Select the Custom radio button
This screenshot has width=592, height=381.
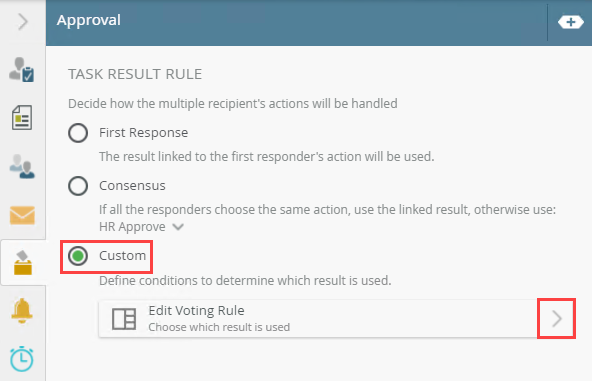pos(78,256)
